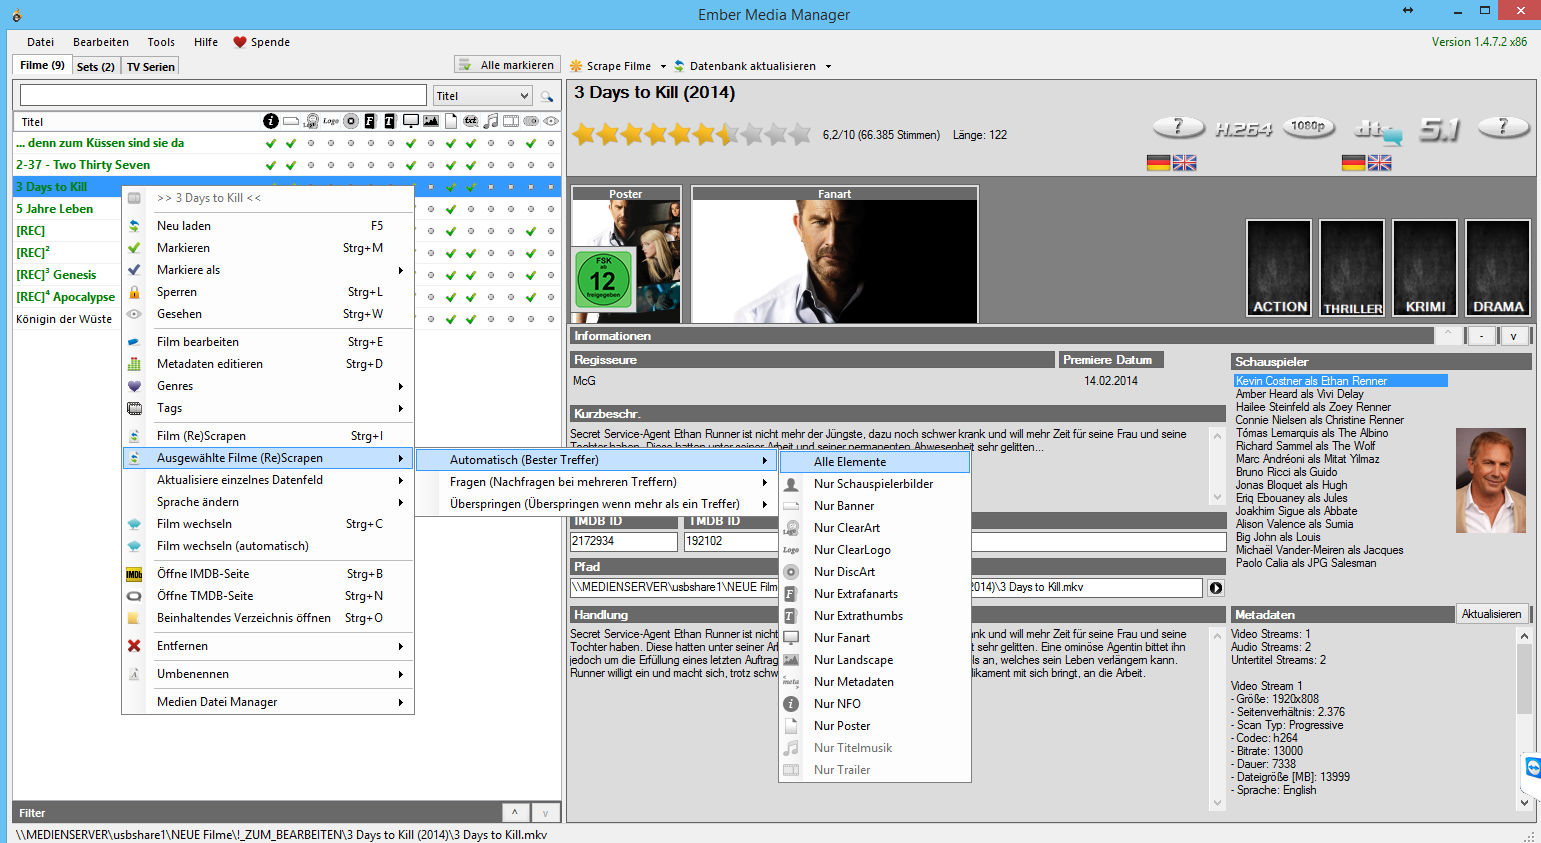Click the Extrafanarts F column header icon

click(370, 121)
